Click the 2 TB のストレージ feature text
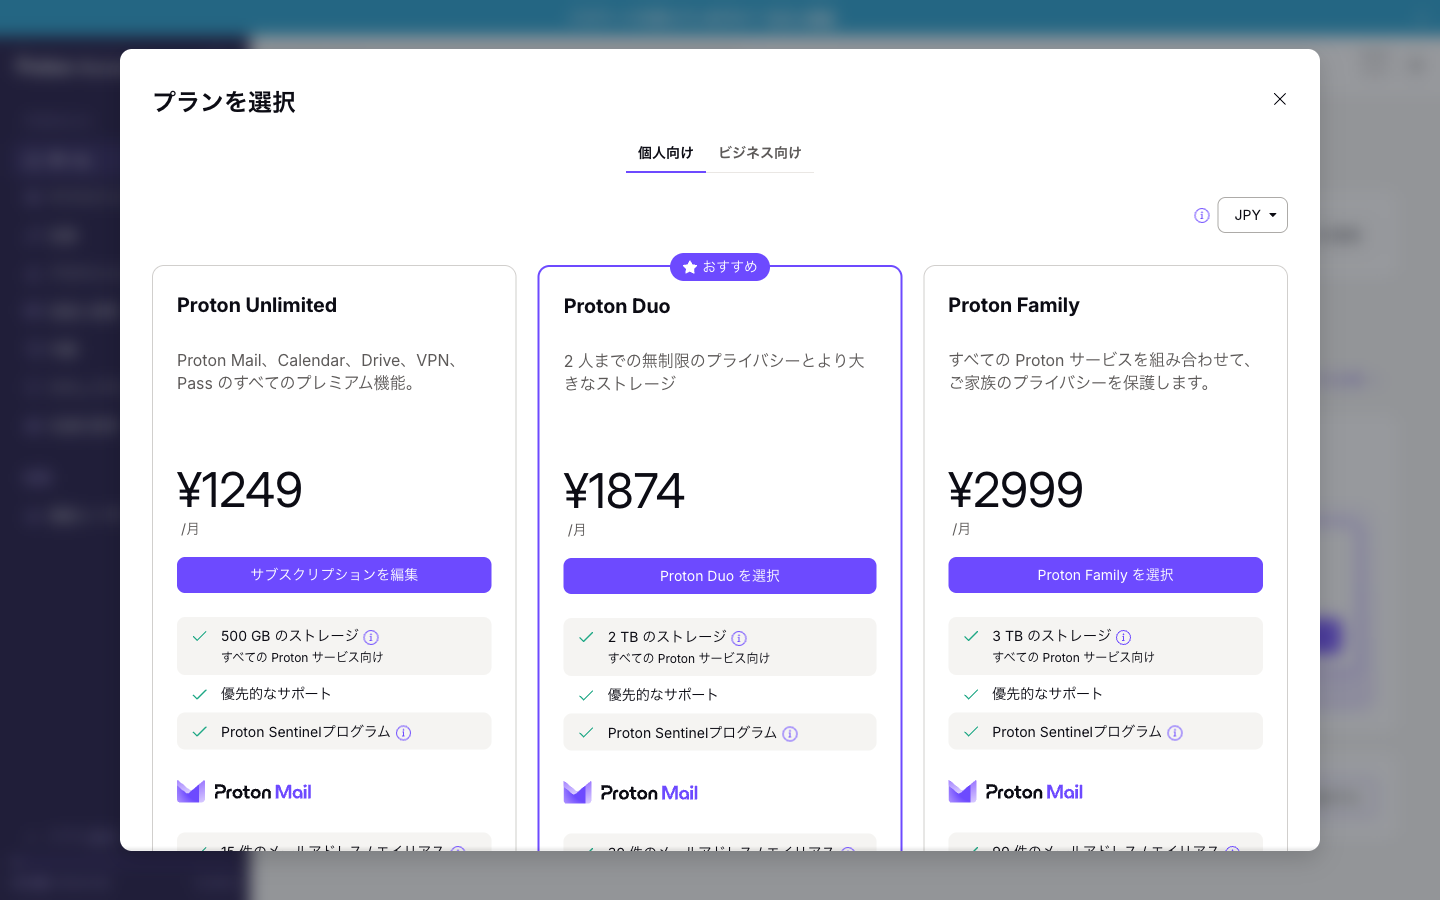Viewport: 1440px width, 900px height. coord(667,637)
